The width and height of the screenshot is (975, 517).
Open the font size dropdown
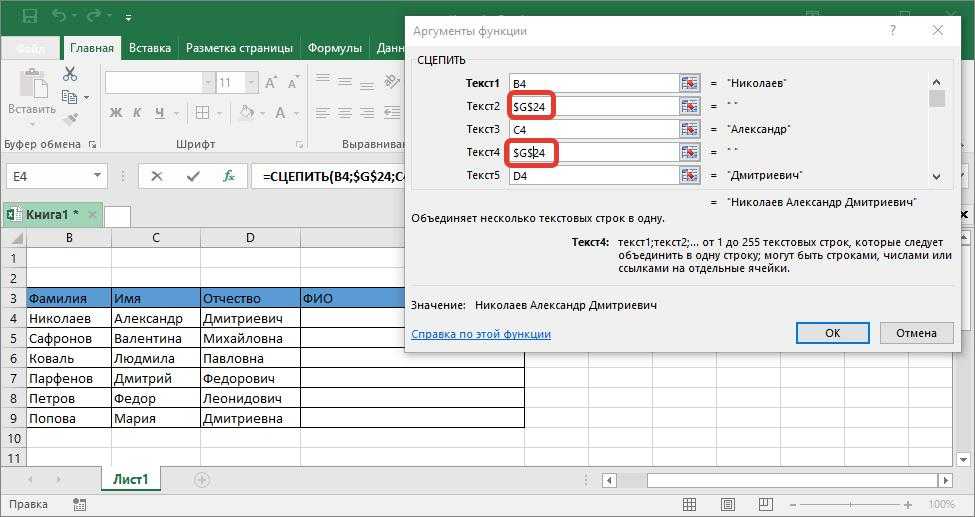pyautogui.click(x=251, y=83)
